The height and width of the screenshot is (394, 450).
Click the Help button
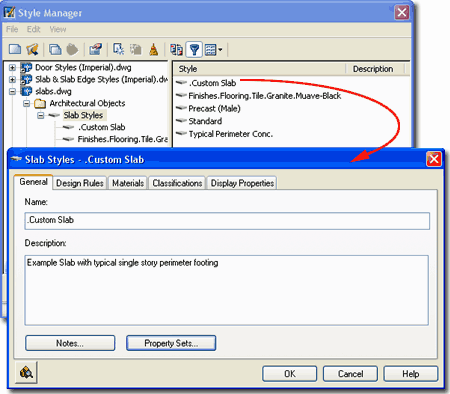411,374
